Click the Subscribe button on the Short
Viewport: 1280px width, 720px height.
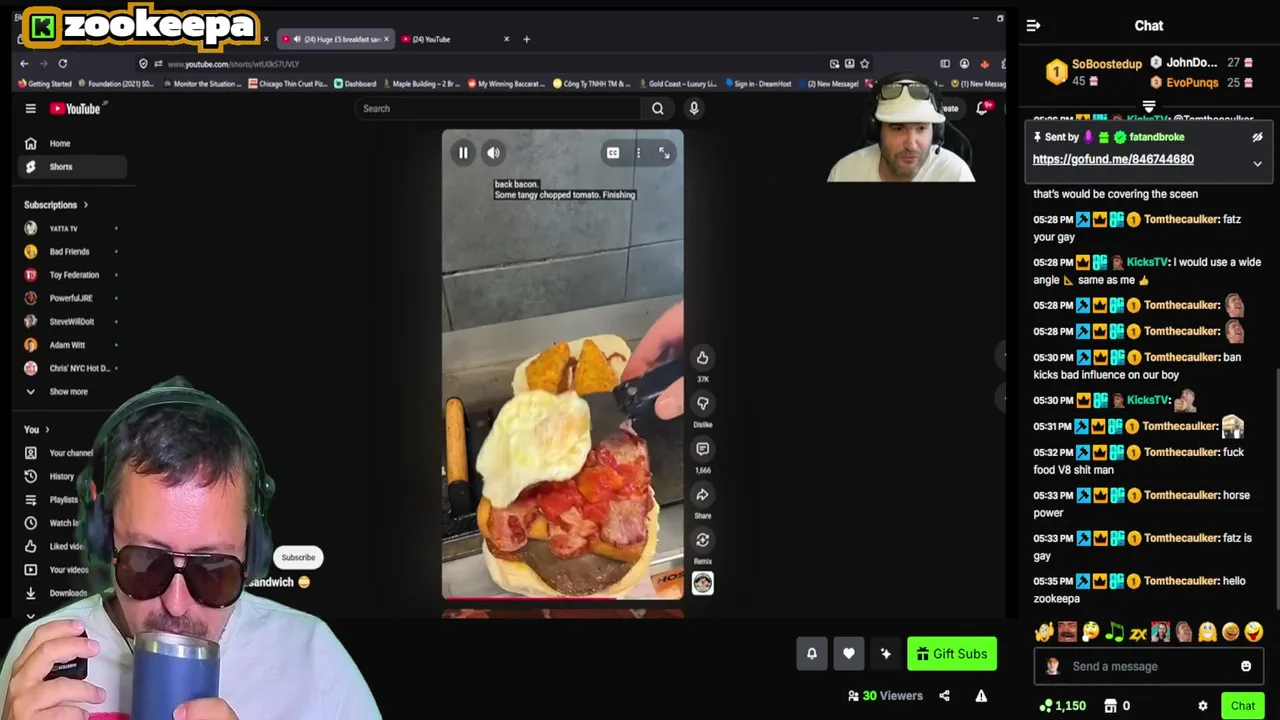pyautogui.click(x=298, y=558)
